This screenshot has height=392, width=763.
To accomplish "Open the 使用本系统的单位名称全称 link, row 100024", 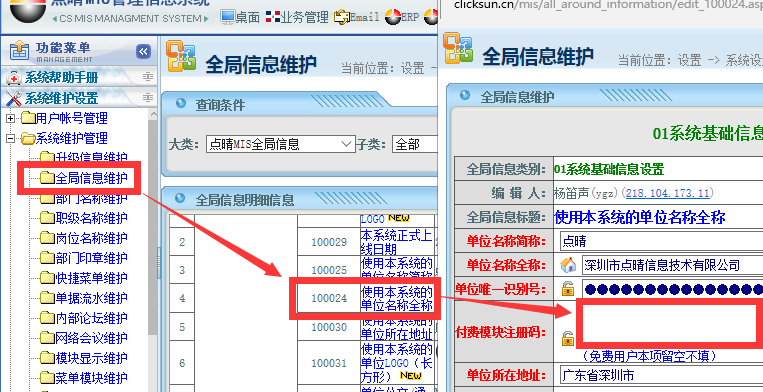I will [397, 299].
